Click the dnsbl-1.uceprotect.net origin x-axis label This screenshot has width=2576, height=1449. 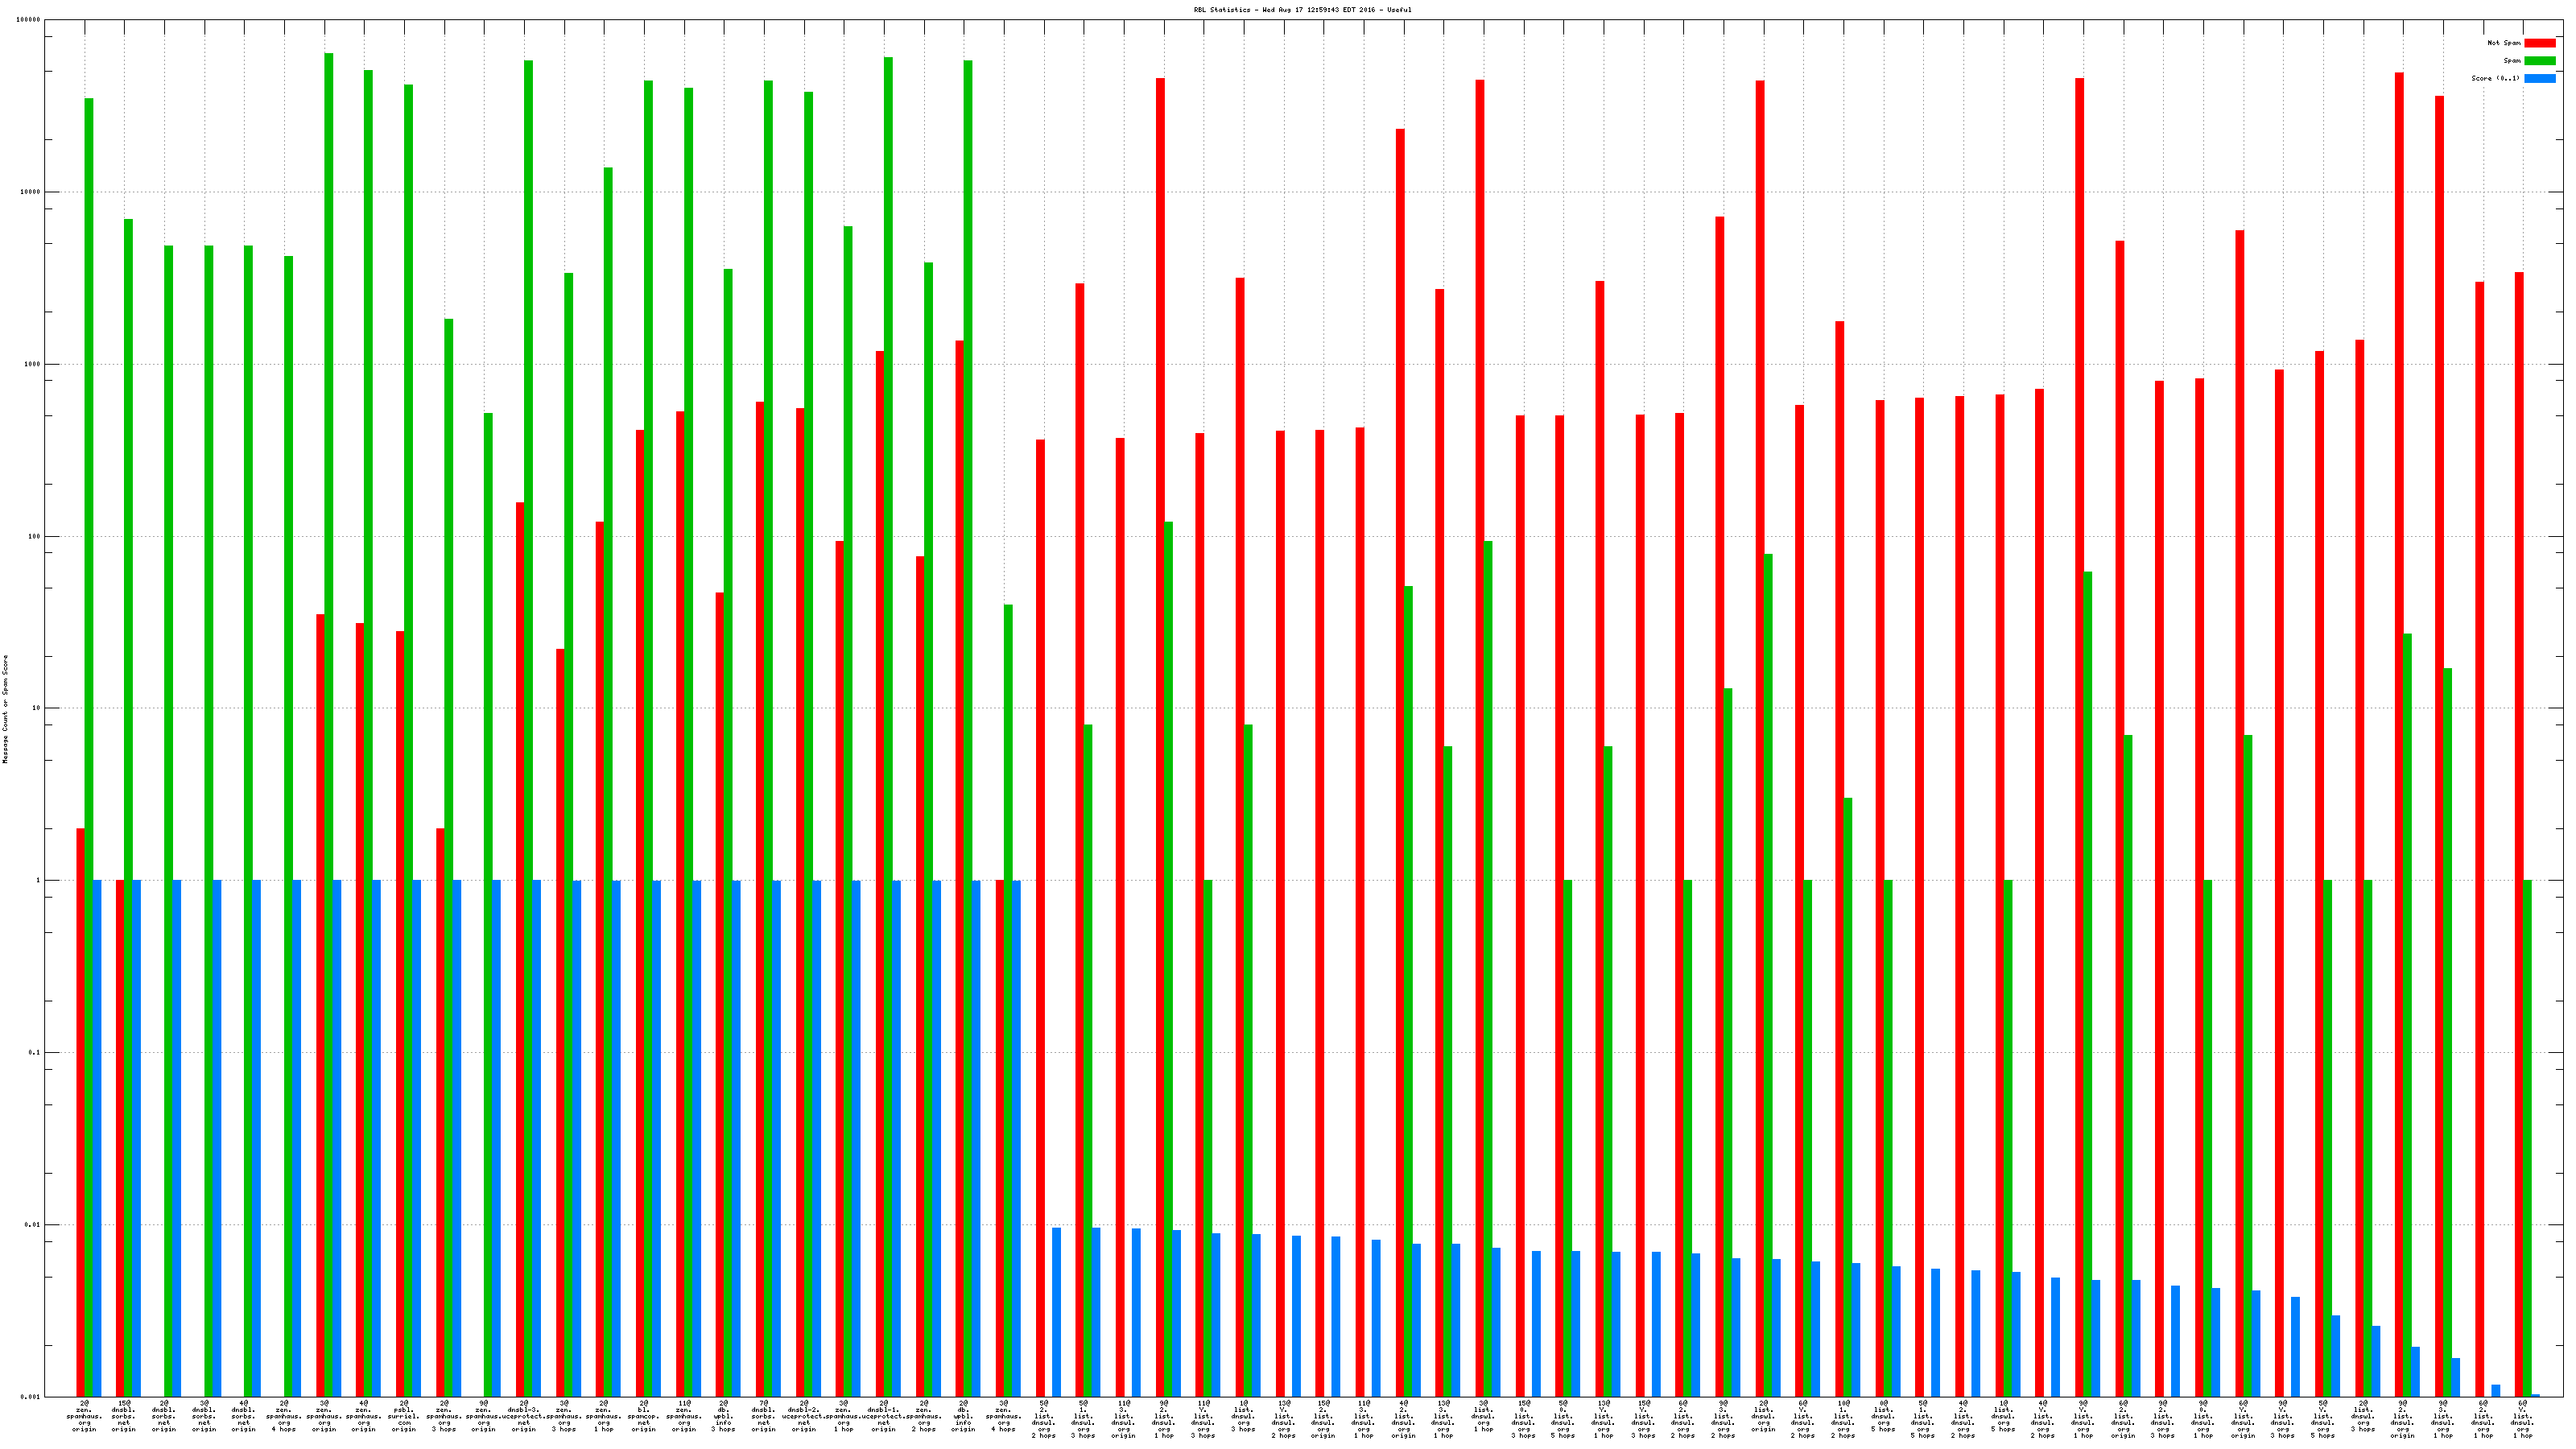pyautogui.click(x=884, y=1417)
